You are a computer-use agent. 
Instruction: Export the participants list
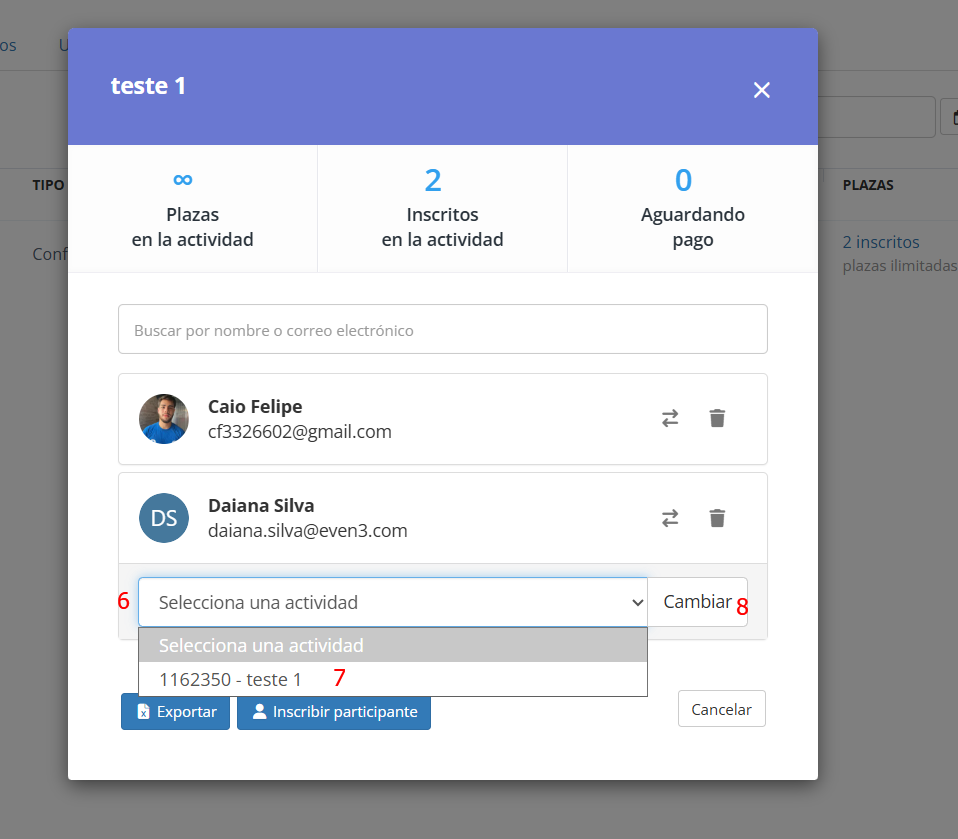pyautogui.click(x=175, y=711)
